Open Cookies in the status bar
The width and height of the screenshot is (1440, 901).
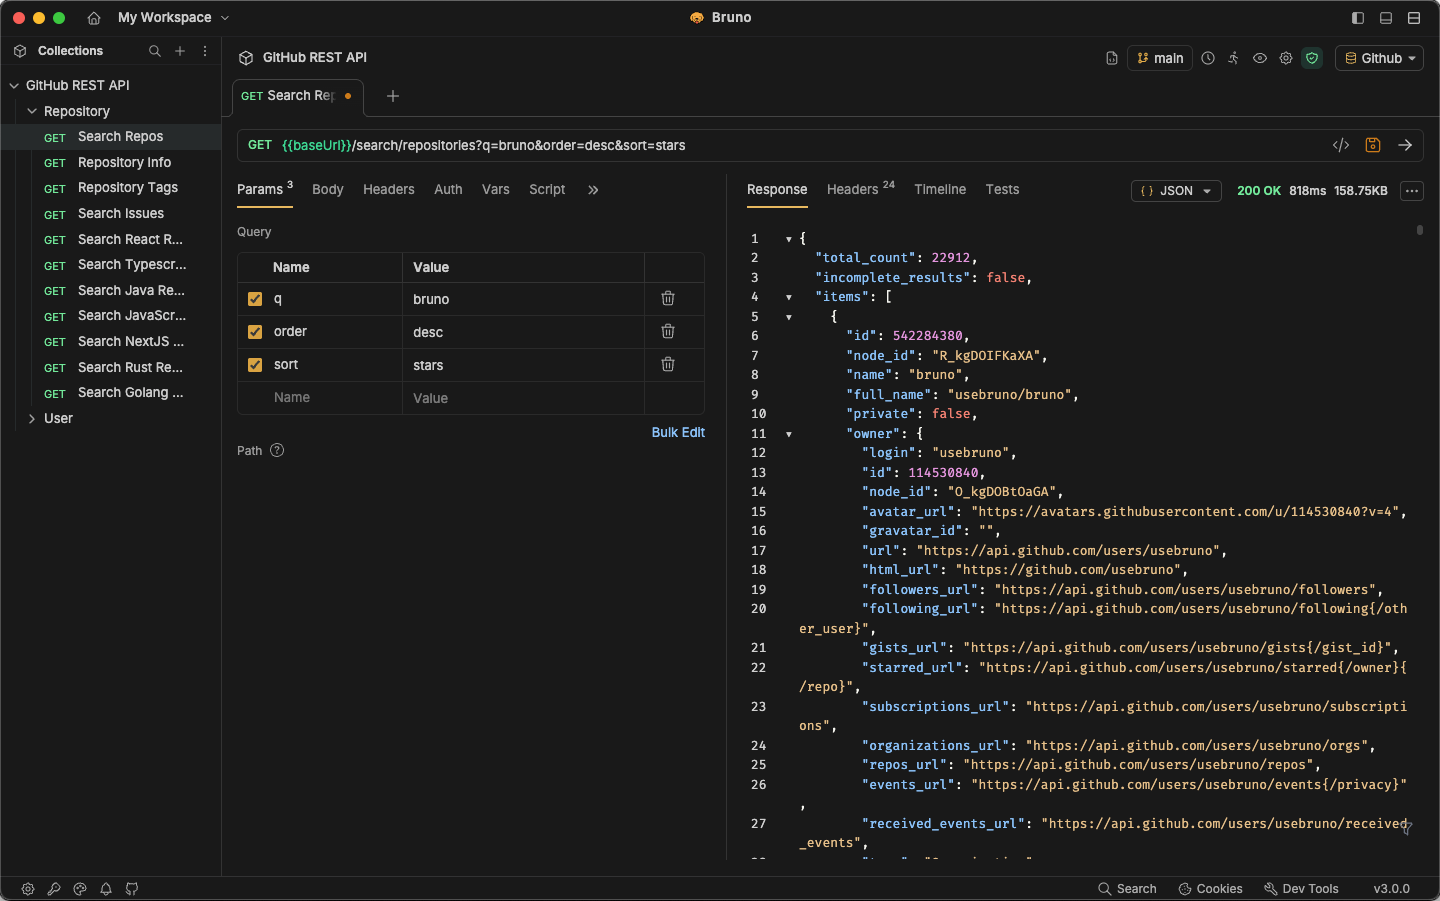click(1210, 889)
